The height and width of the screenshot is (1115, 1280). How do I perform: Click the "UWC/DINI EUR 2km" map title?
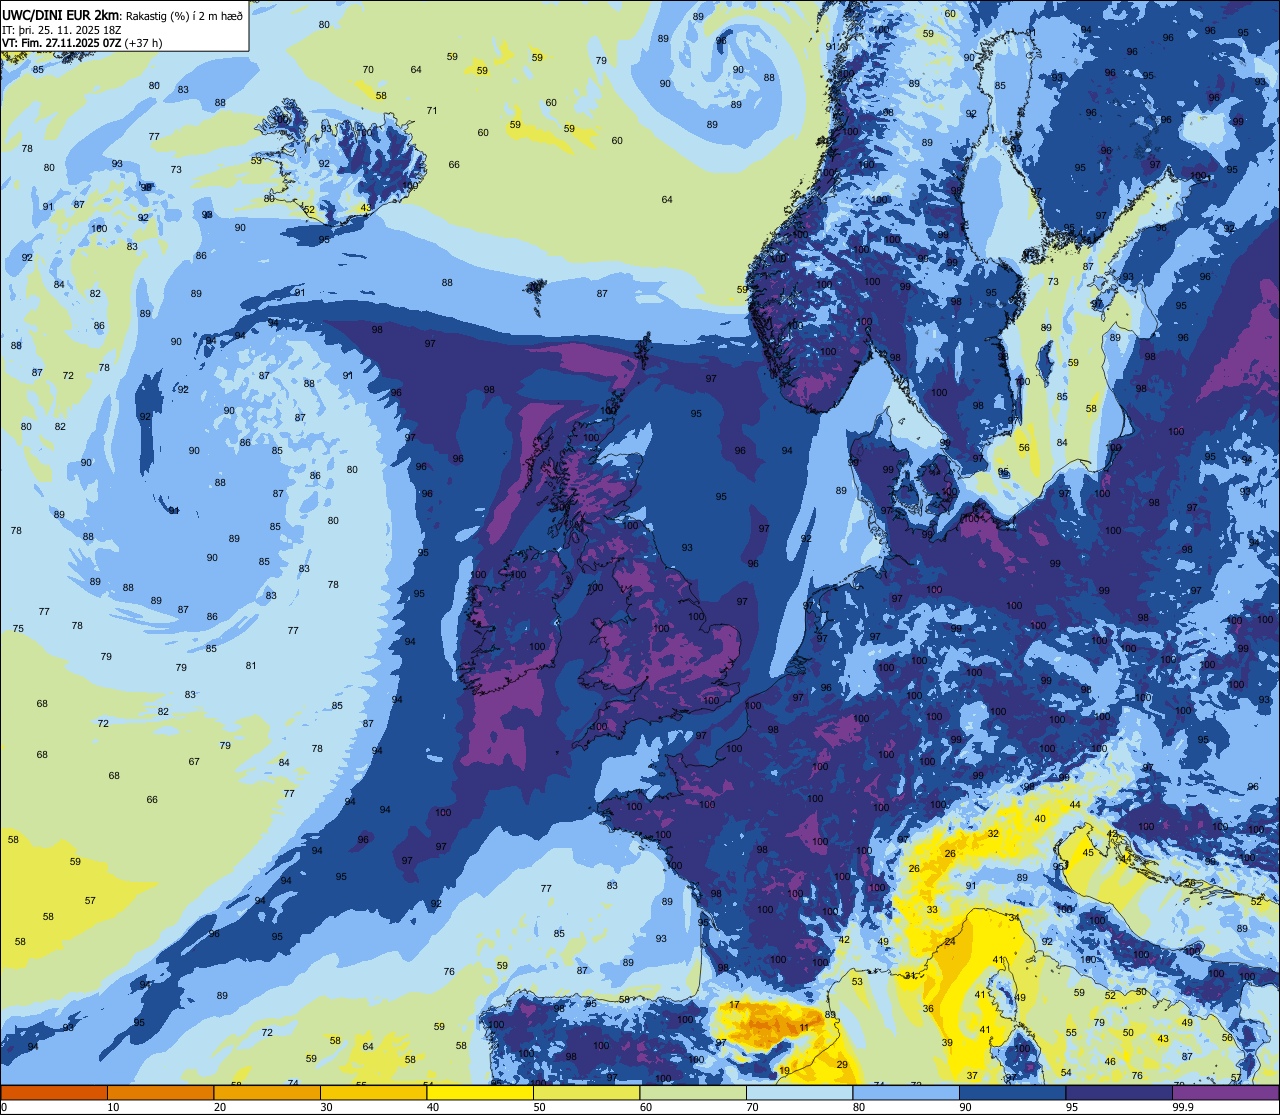pyautogui.click(x=60, y=14)
